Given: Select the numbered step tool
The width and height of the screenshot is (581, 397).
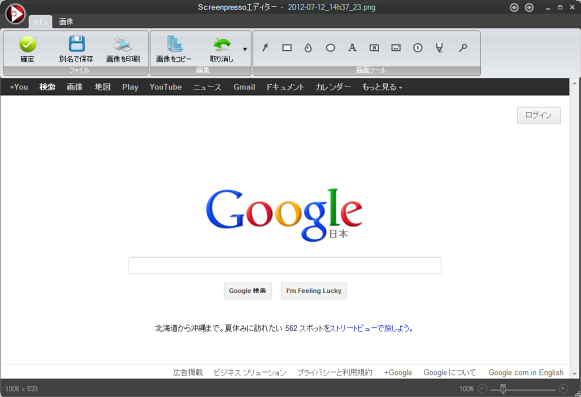Looking at the screenshot, I should tap(418, 47).
